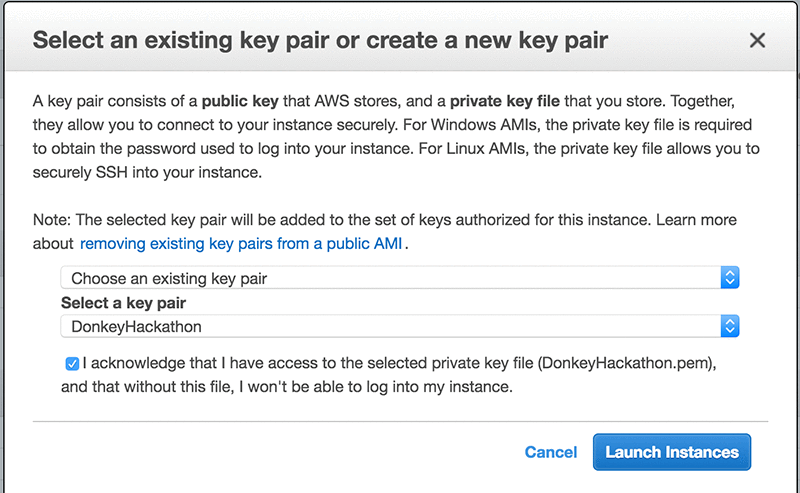Click the 'securely SSH into your instance' sentence
This screenshot has height=493, width=800.
[147, 172]
